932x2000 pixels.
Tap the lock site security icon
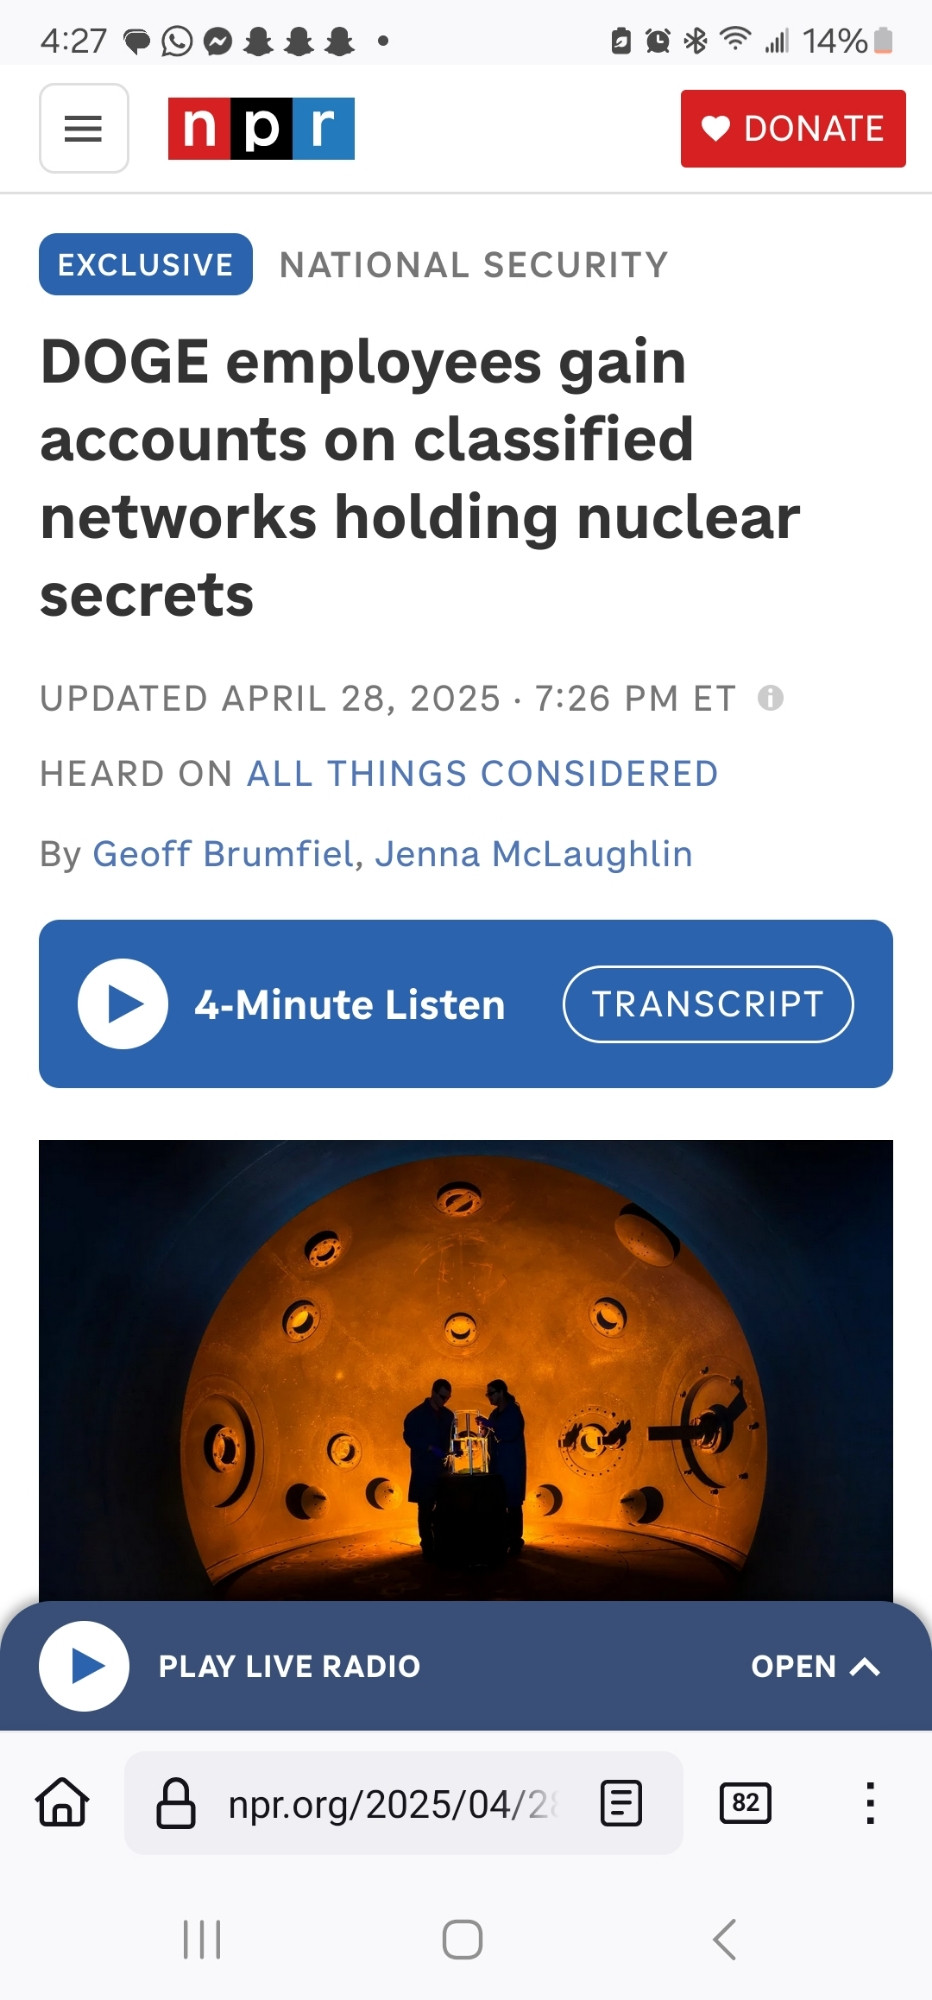click(x=176, y=1803)
